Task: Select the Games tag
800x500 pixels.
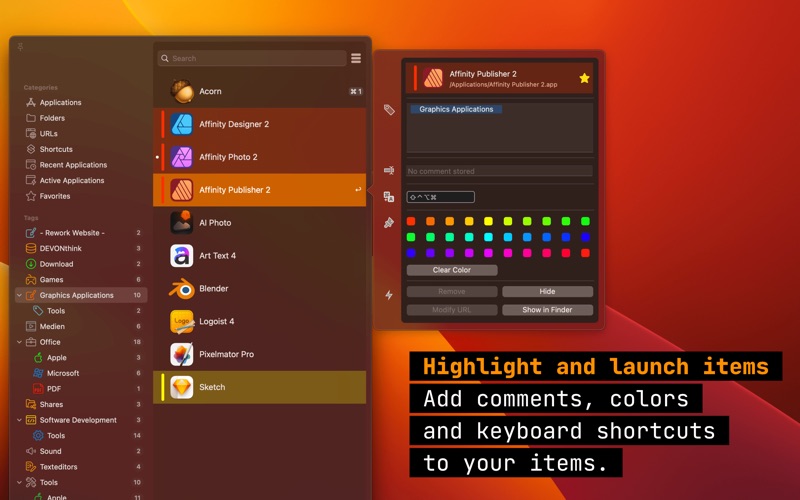Action: (x=82, y=280)
